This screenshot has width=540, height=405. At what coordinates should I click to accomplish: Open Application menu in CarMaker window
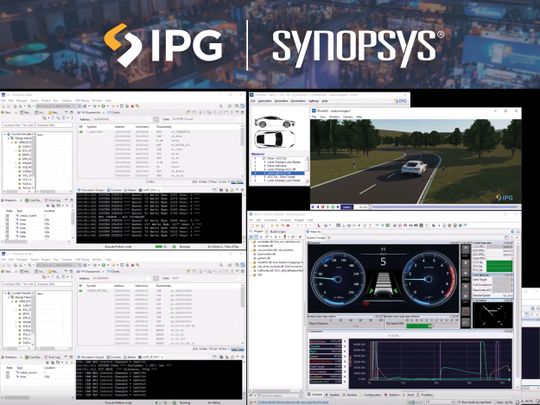[x=265, y=101]
